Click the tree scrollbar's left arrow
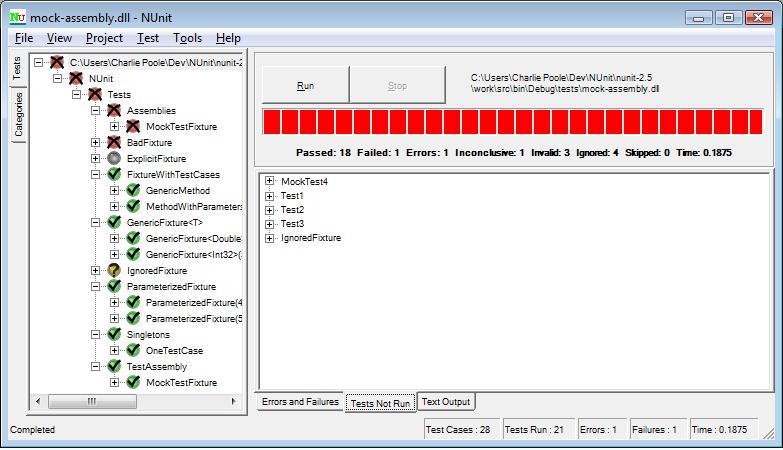This screenshot has width=783, height=450. click(x=38, y=401)
